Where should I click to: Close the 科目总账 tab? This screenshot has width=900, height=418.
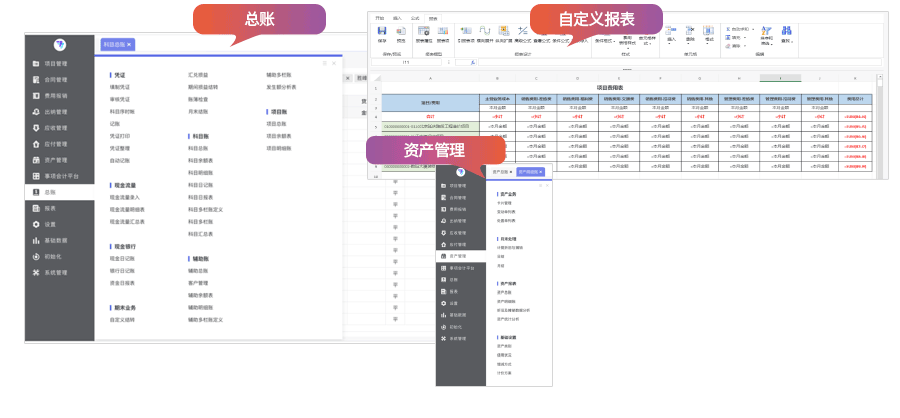click(x=129, y=45)
